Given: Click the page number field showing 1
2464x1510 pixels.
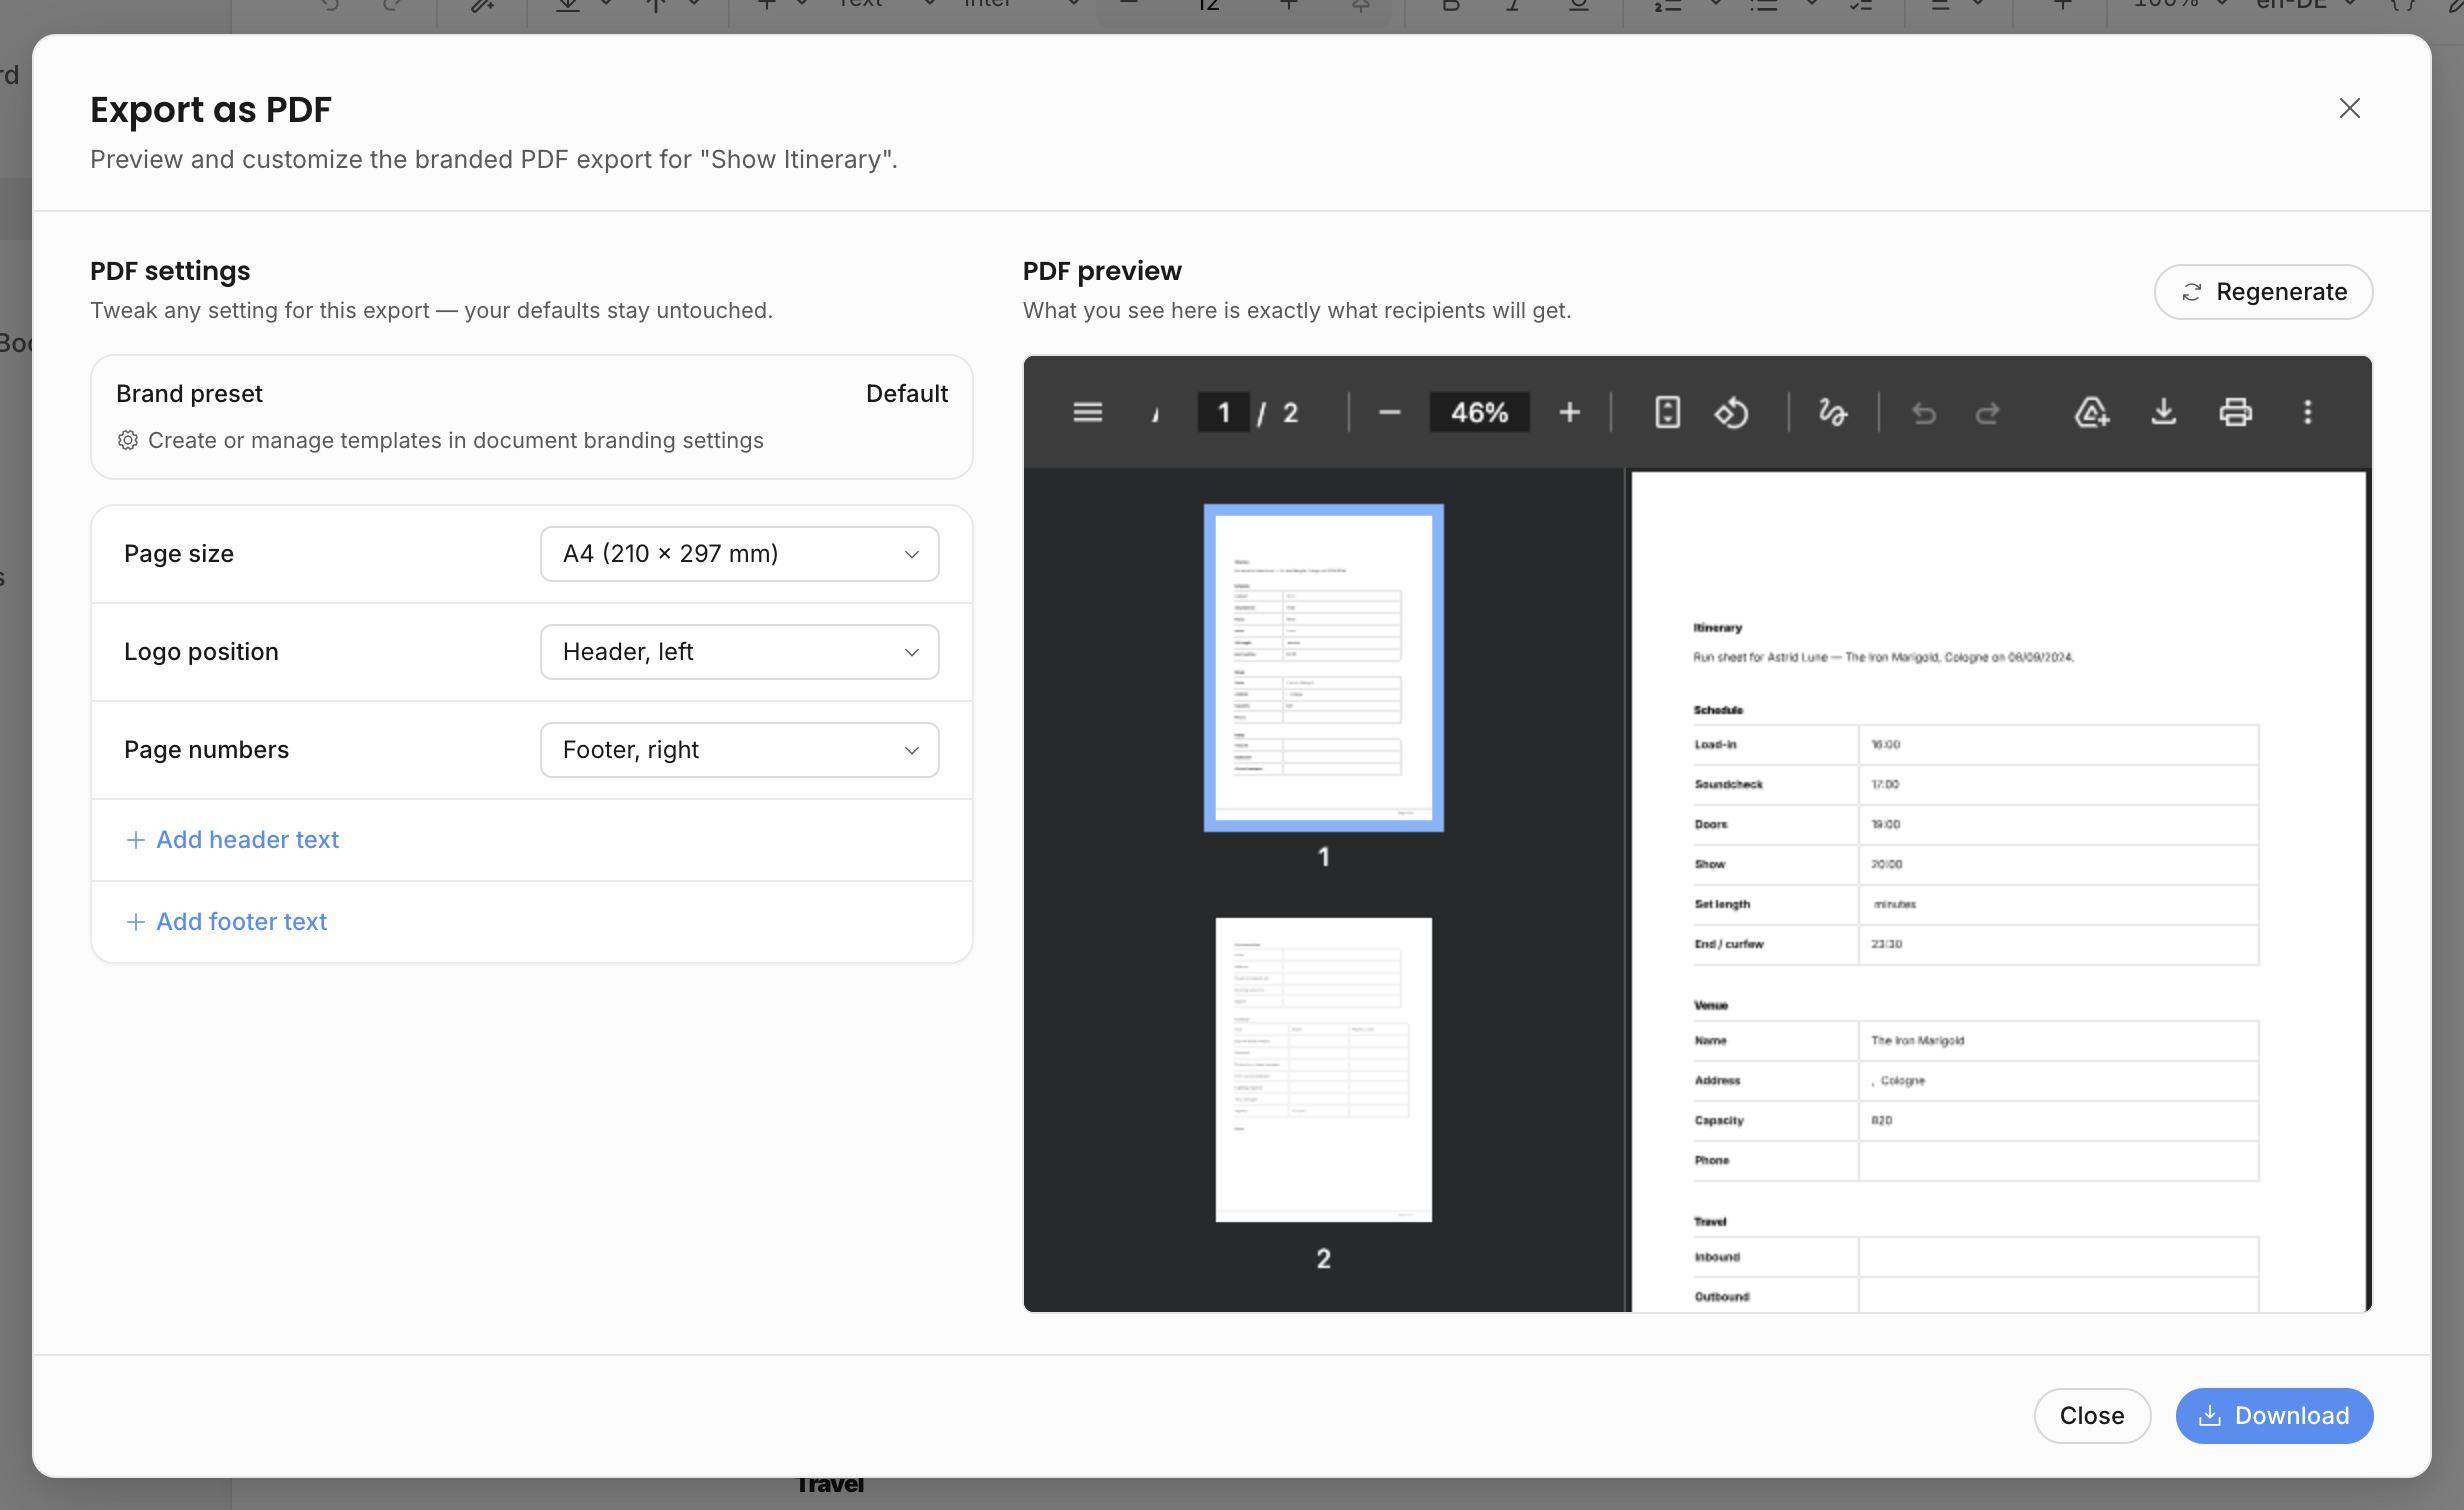Looking at the screenshot, I should pos(1223,412).
